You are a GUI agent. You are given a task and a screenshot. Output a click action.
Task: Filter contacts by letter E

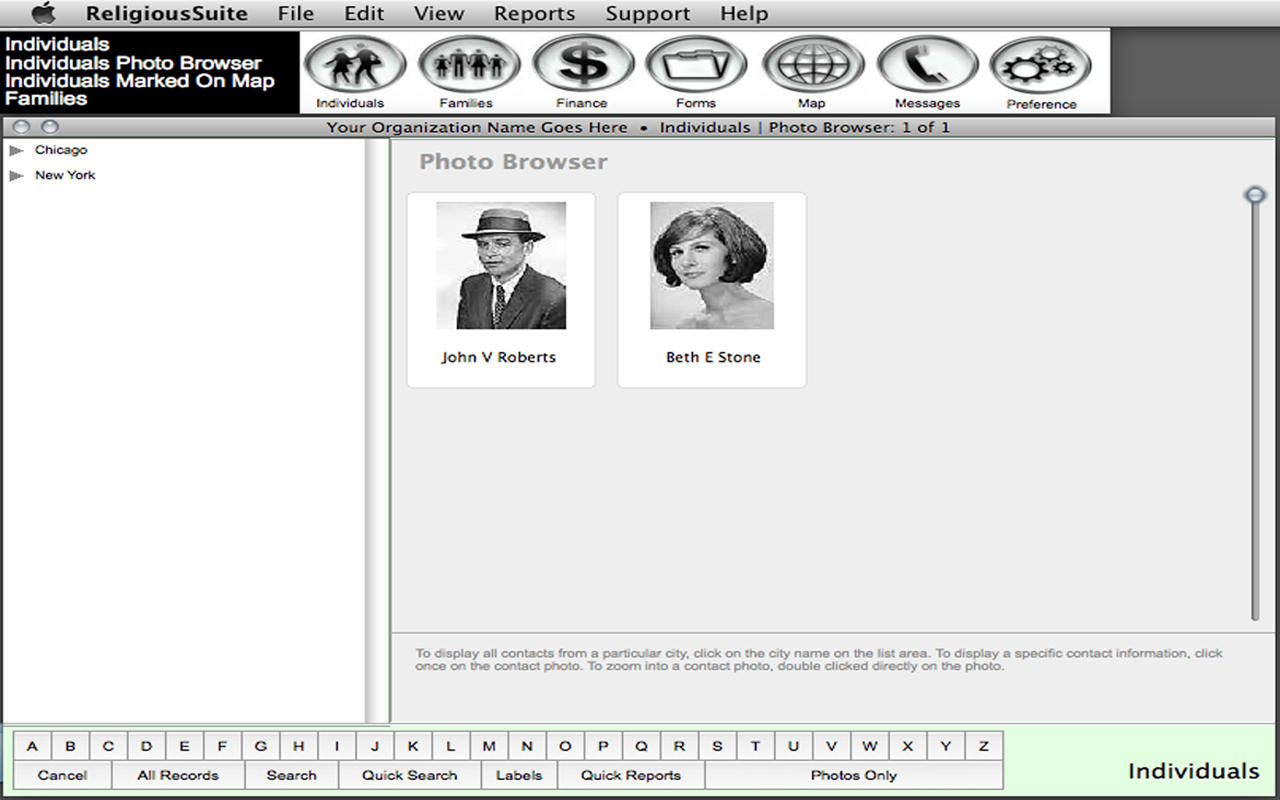tap(185, 746)
